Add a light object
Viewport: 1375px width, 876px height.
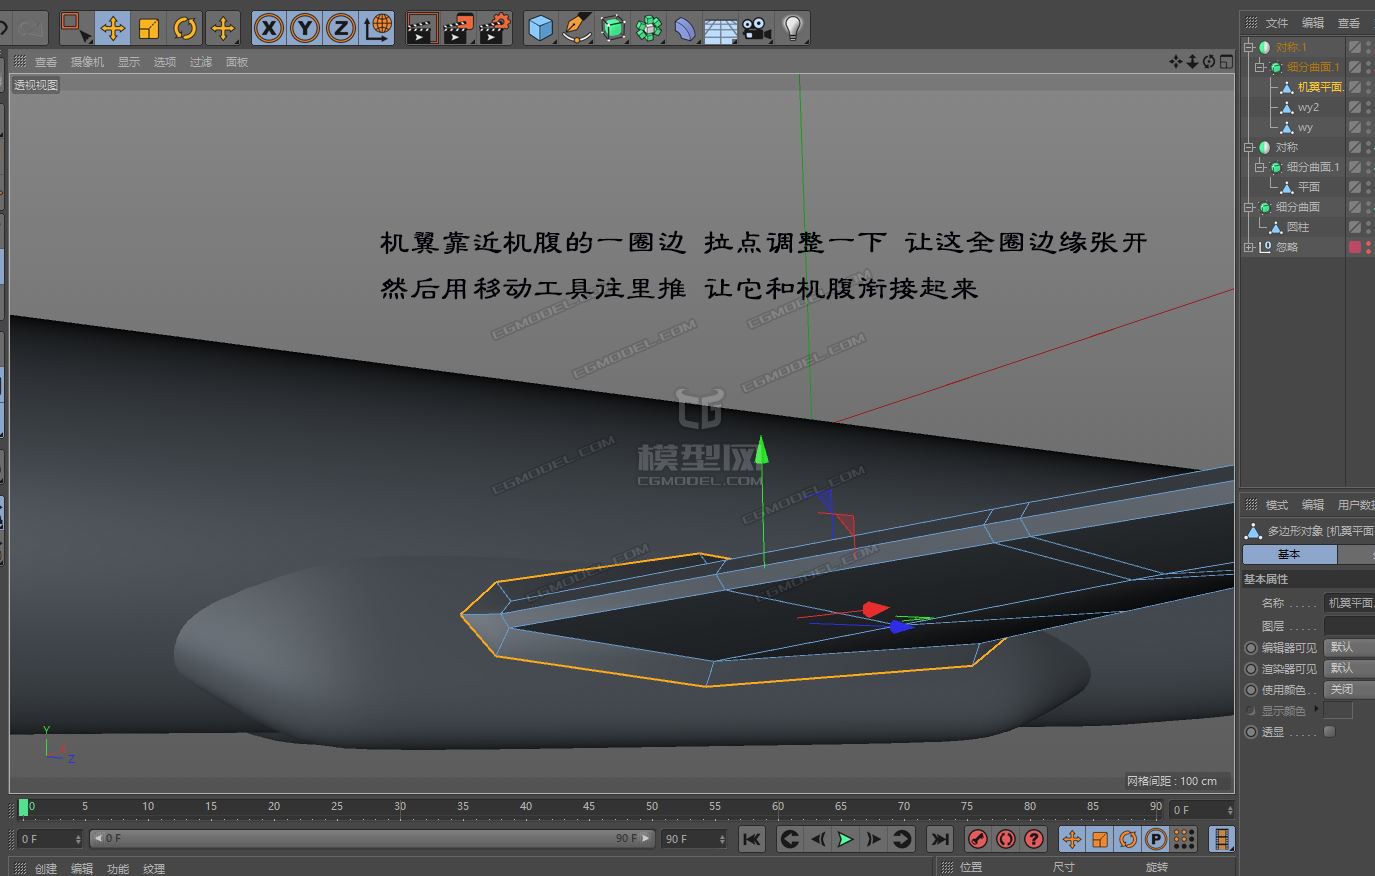(x=793, y=28)
